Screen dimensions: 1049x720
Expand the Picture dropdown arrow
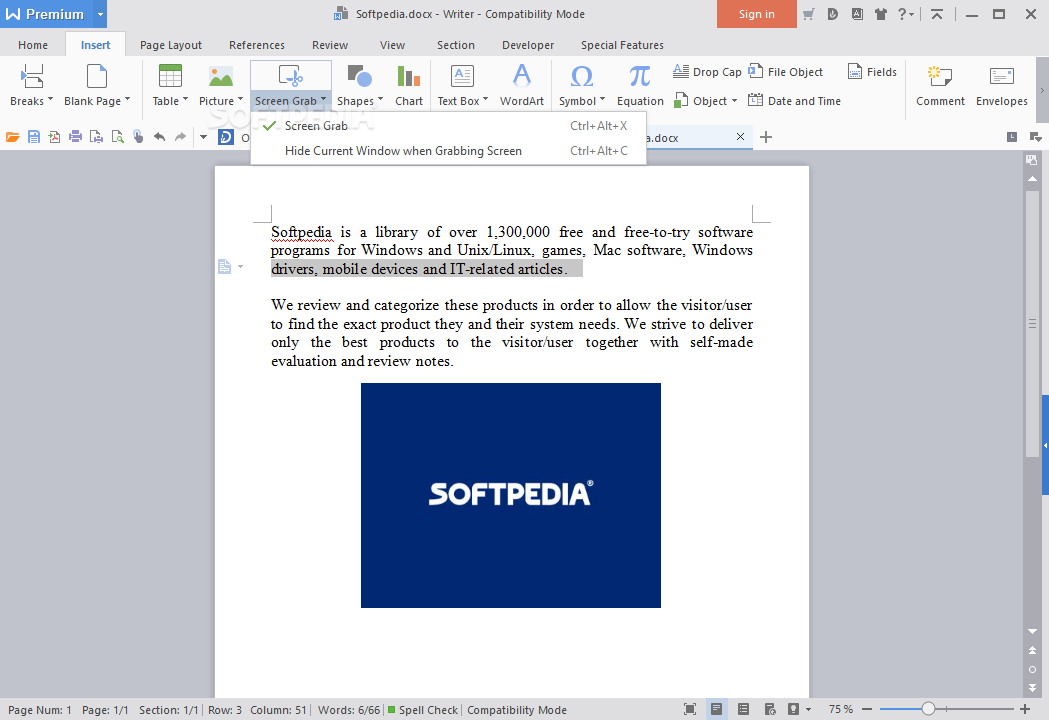(240, 100)
